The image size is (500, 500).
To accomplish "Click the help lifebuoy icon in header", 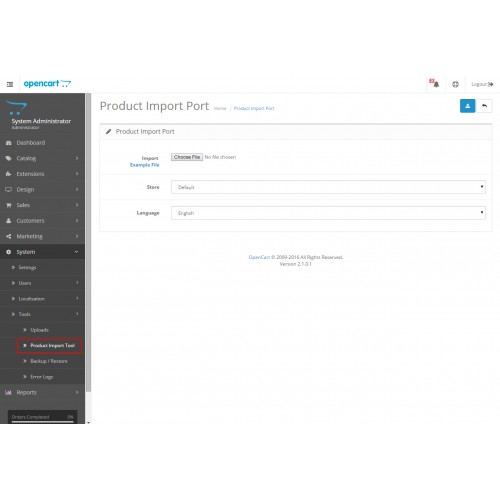I will (x=455, y=84).
